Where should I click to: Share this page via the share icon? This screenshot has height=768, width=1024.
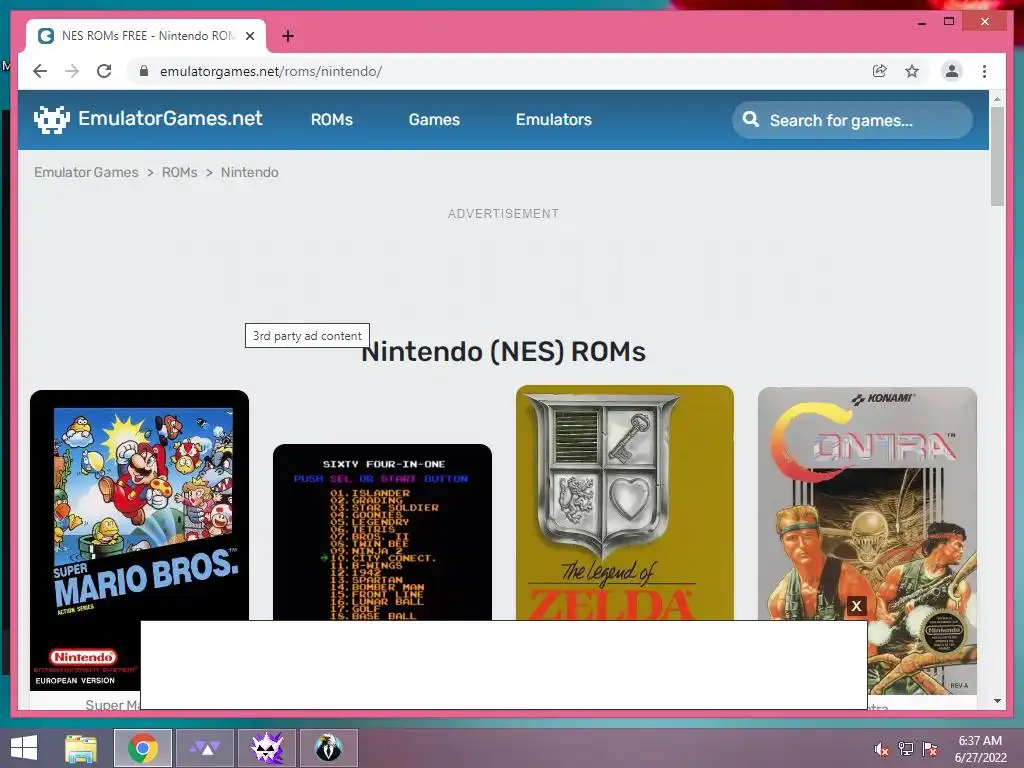880,71
